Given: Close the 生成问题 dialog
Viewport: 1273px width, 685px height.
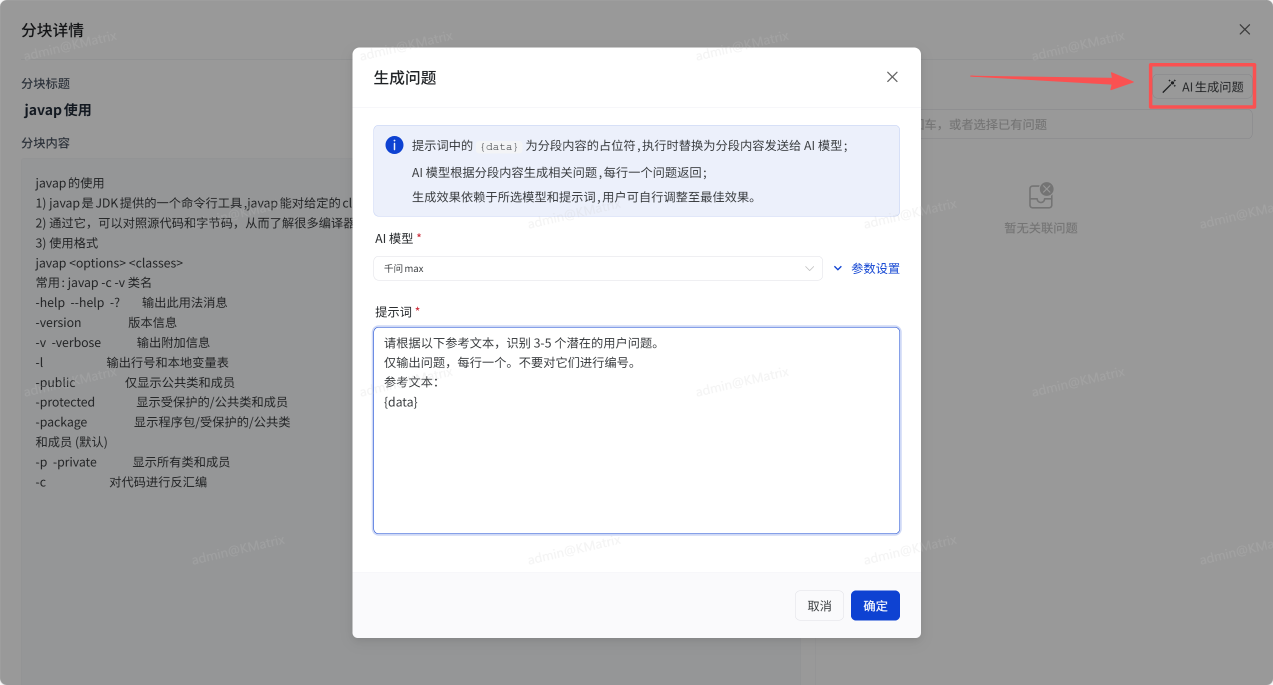Looking at the screenshot, I should tap(892, 77).
